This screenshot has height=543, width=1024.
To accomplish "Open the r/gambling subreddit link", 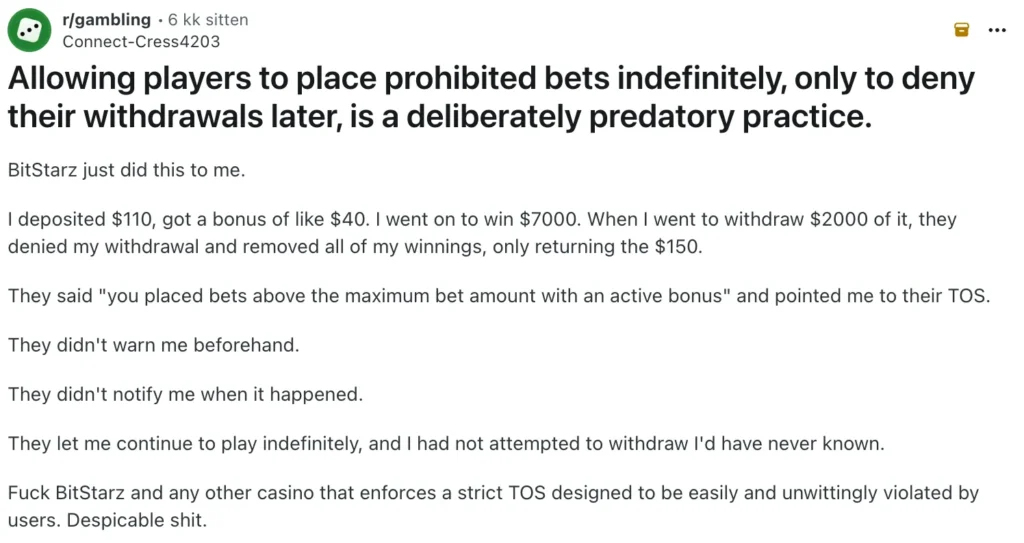I will click(106, 20).
